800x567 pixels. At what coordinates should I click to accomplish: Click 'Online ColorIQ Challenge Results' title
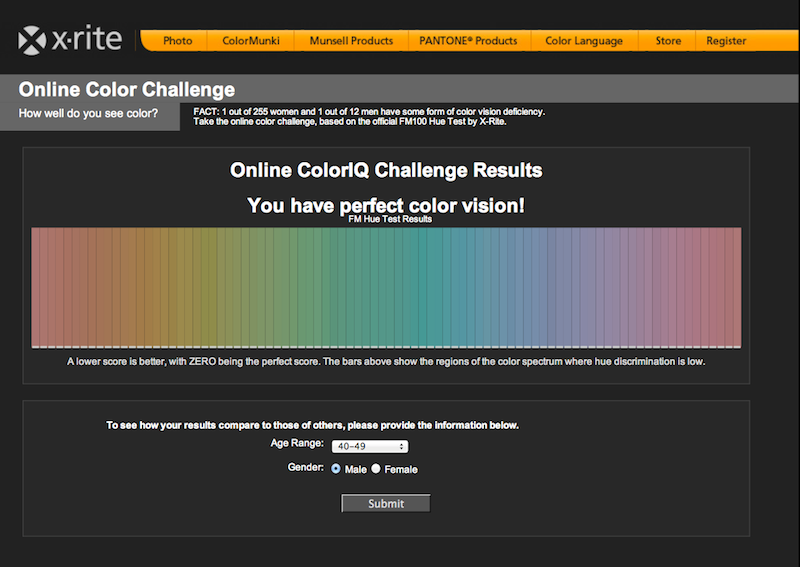tap(386, 170)
